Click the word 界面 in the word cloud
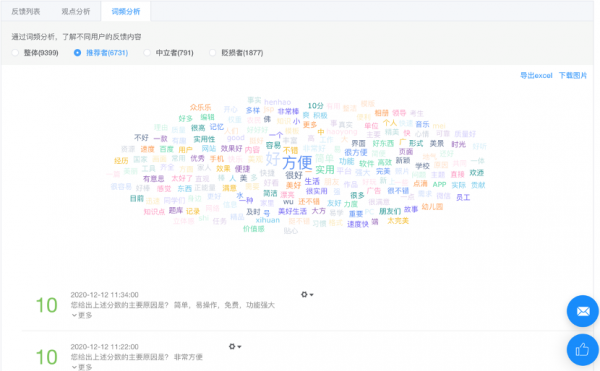 359,143
